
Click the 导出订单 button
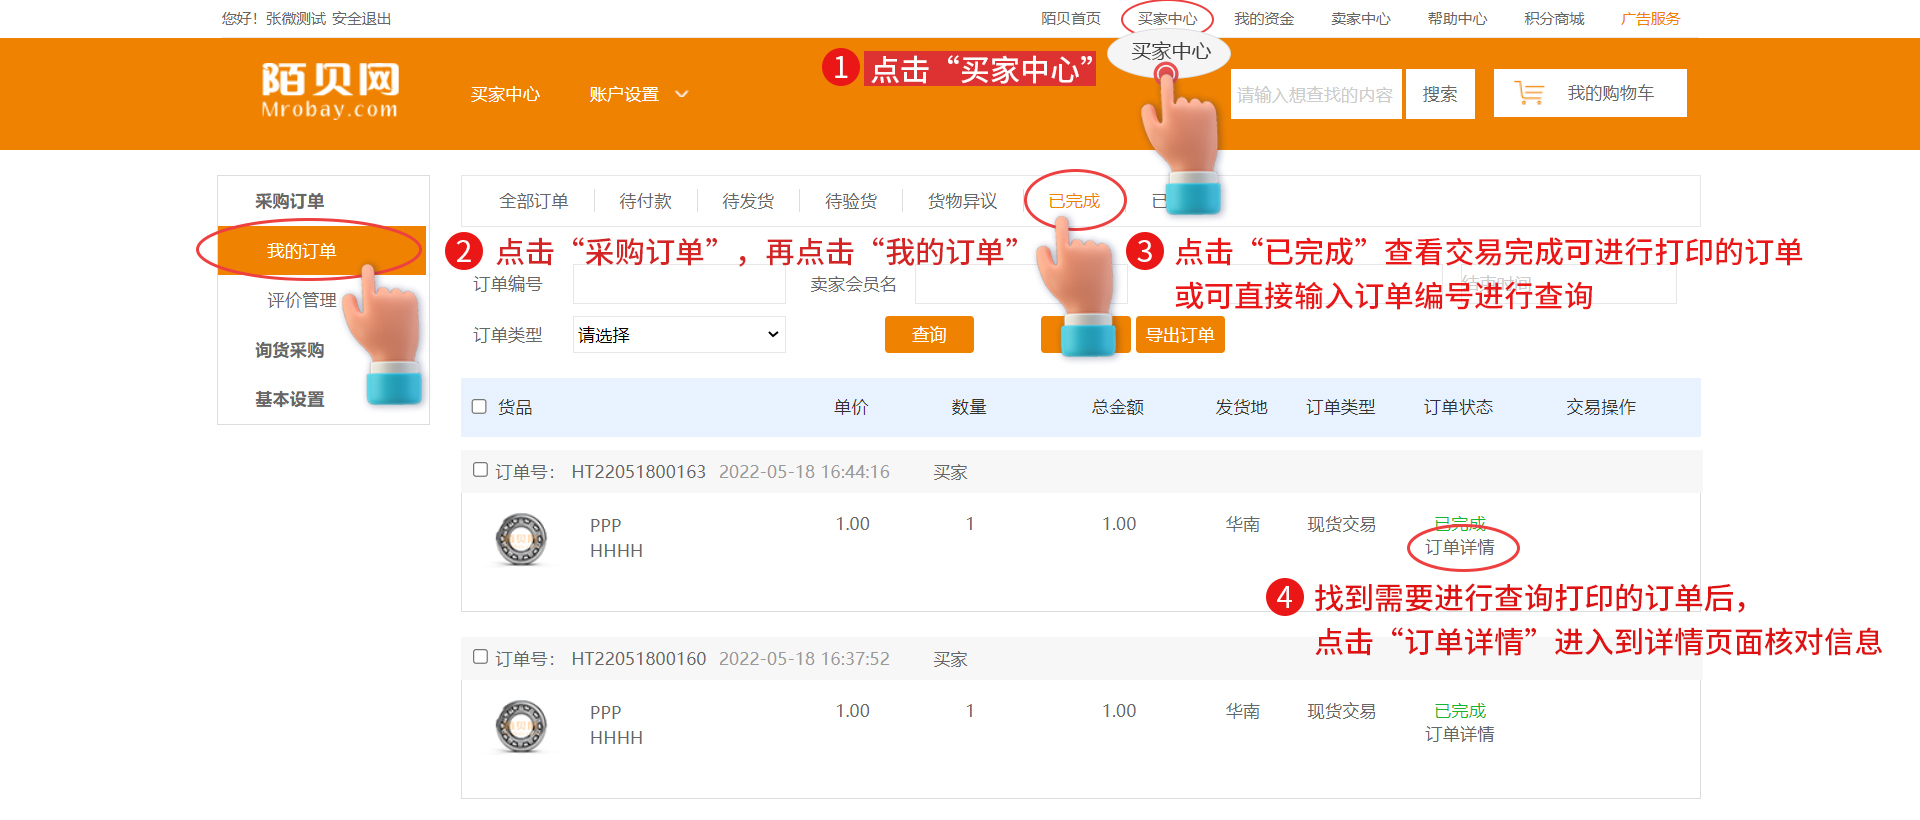point(1180,335)
